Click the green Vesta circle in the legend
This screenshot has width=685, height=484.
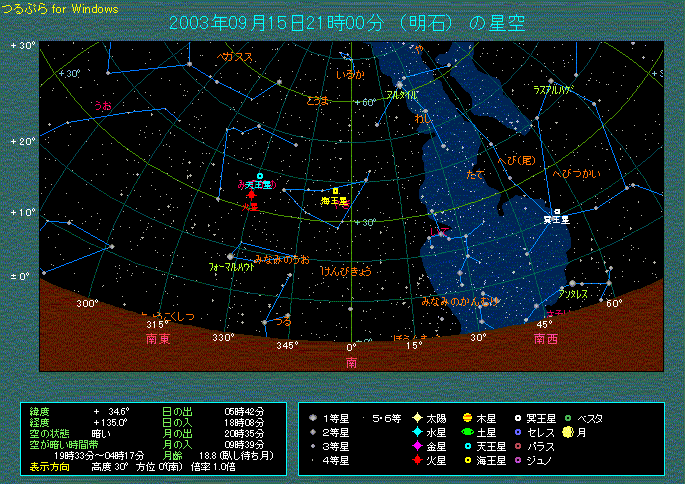[x=566, y=418]
